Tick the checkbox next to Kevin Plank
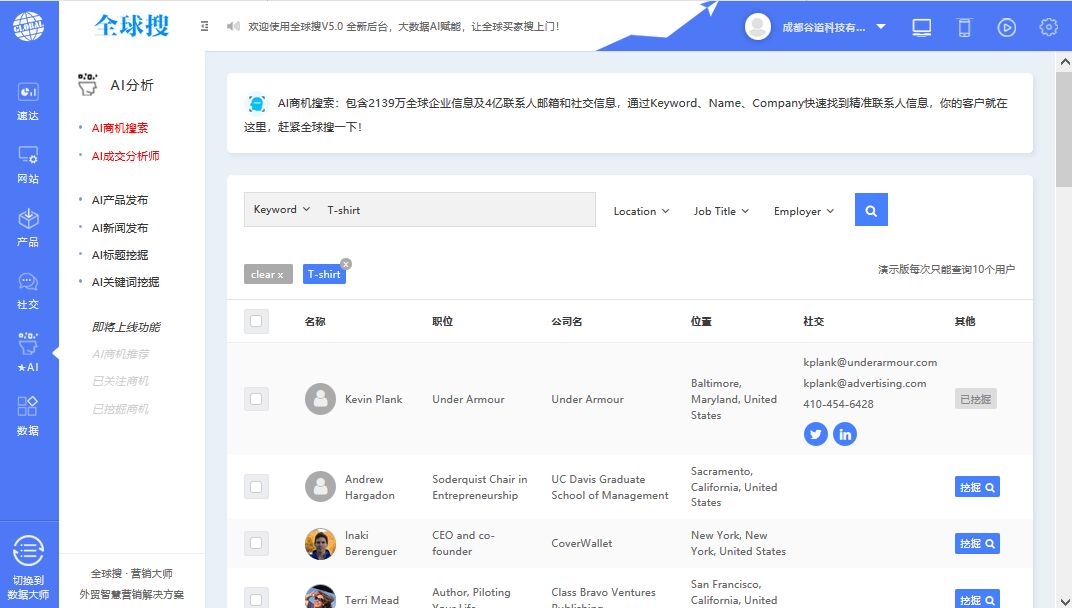 pyautogui.click(x=256, y=398)
